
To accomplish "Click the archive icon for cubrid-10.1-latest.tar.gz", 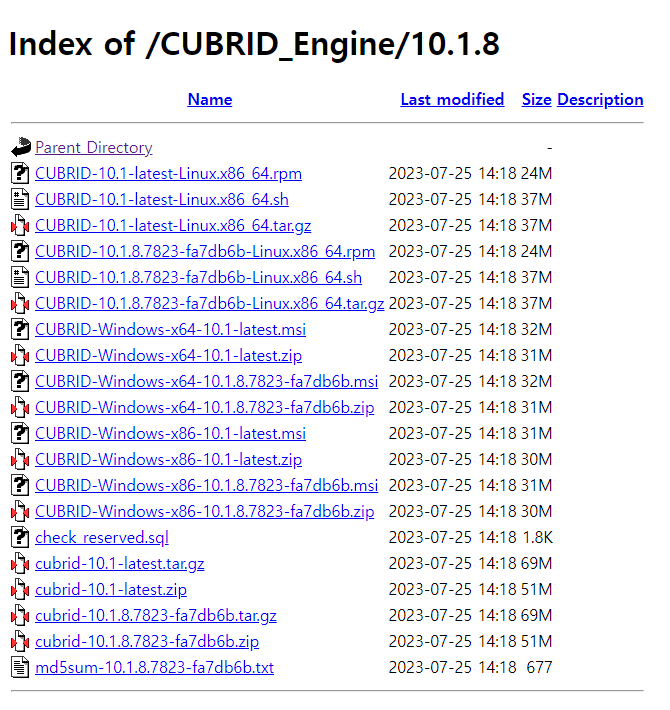I will point(20,563).
